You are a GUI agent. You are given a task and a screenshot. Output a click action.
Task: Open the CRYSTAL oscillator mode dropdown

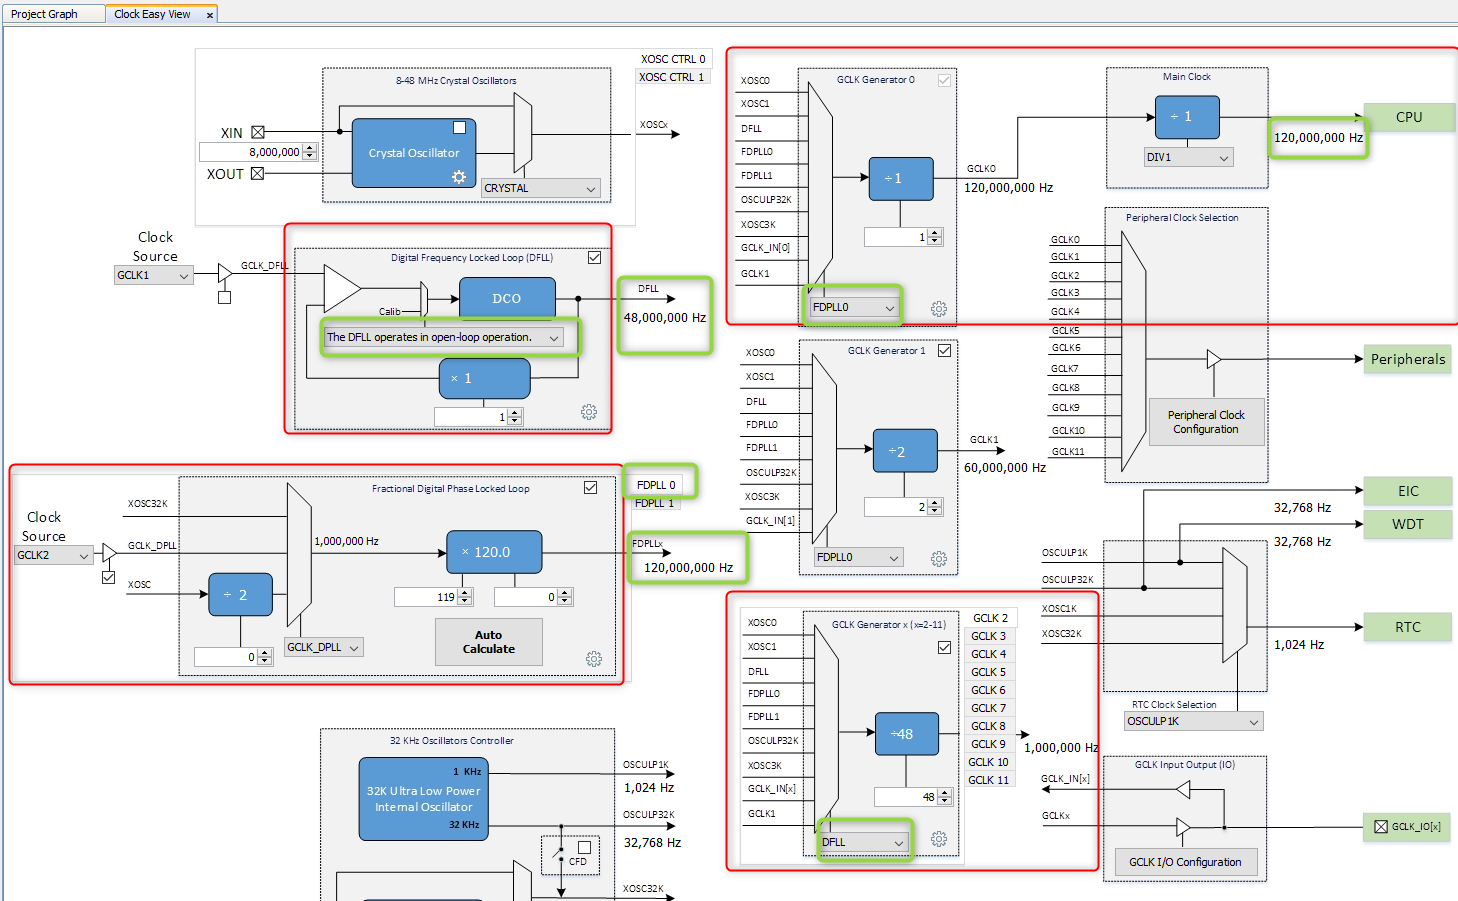(x=540, y=188)
